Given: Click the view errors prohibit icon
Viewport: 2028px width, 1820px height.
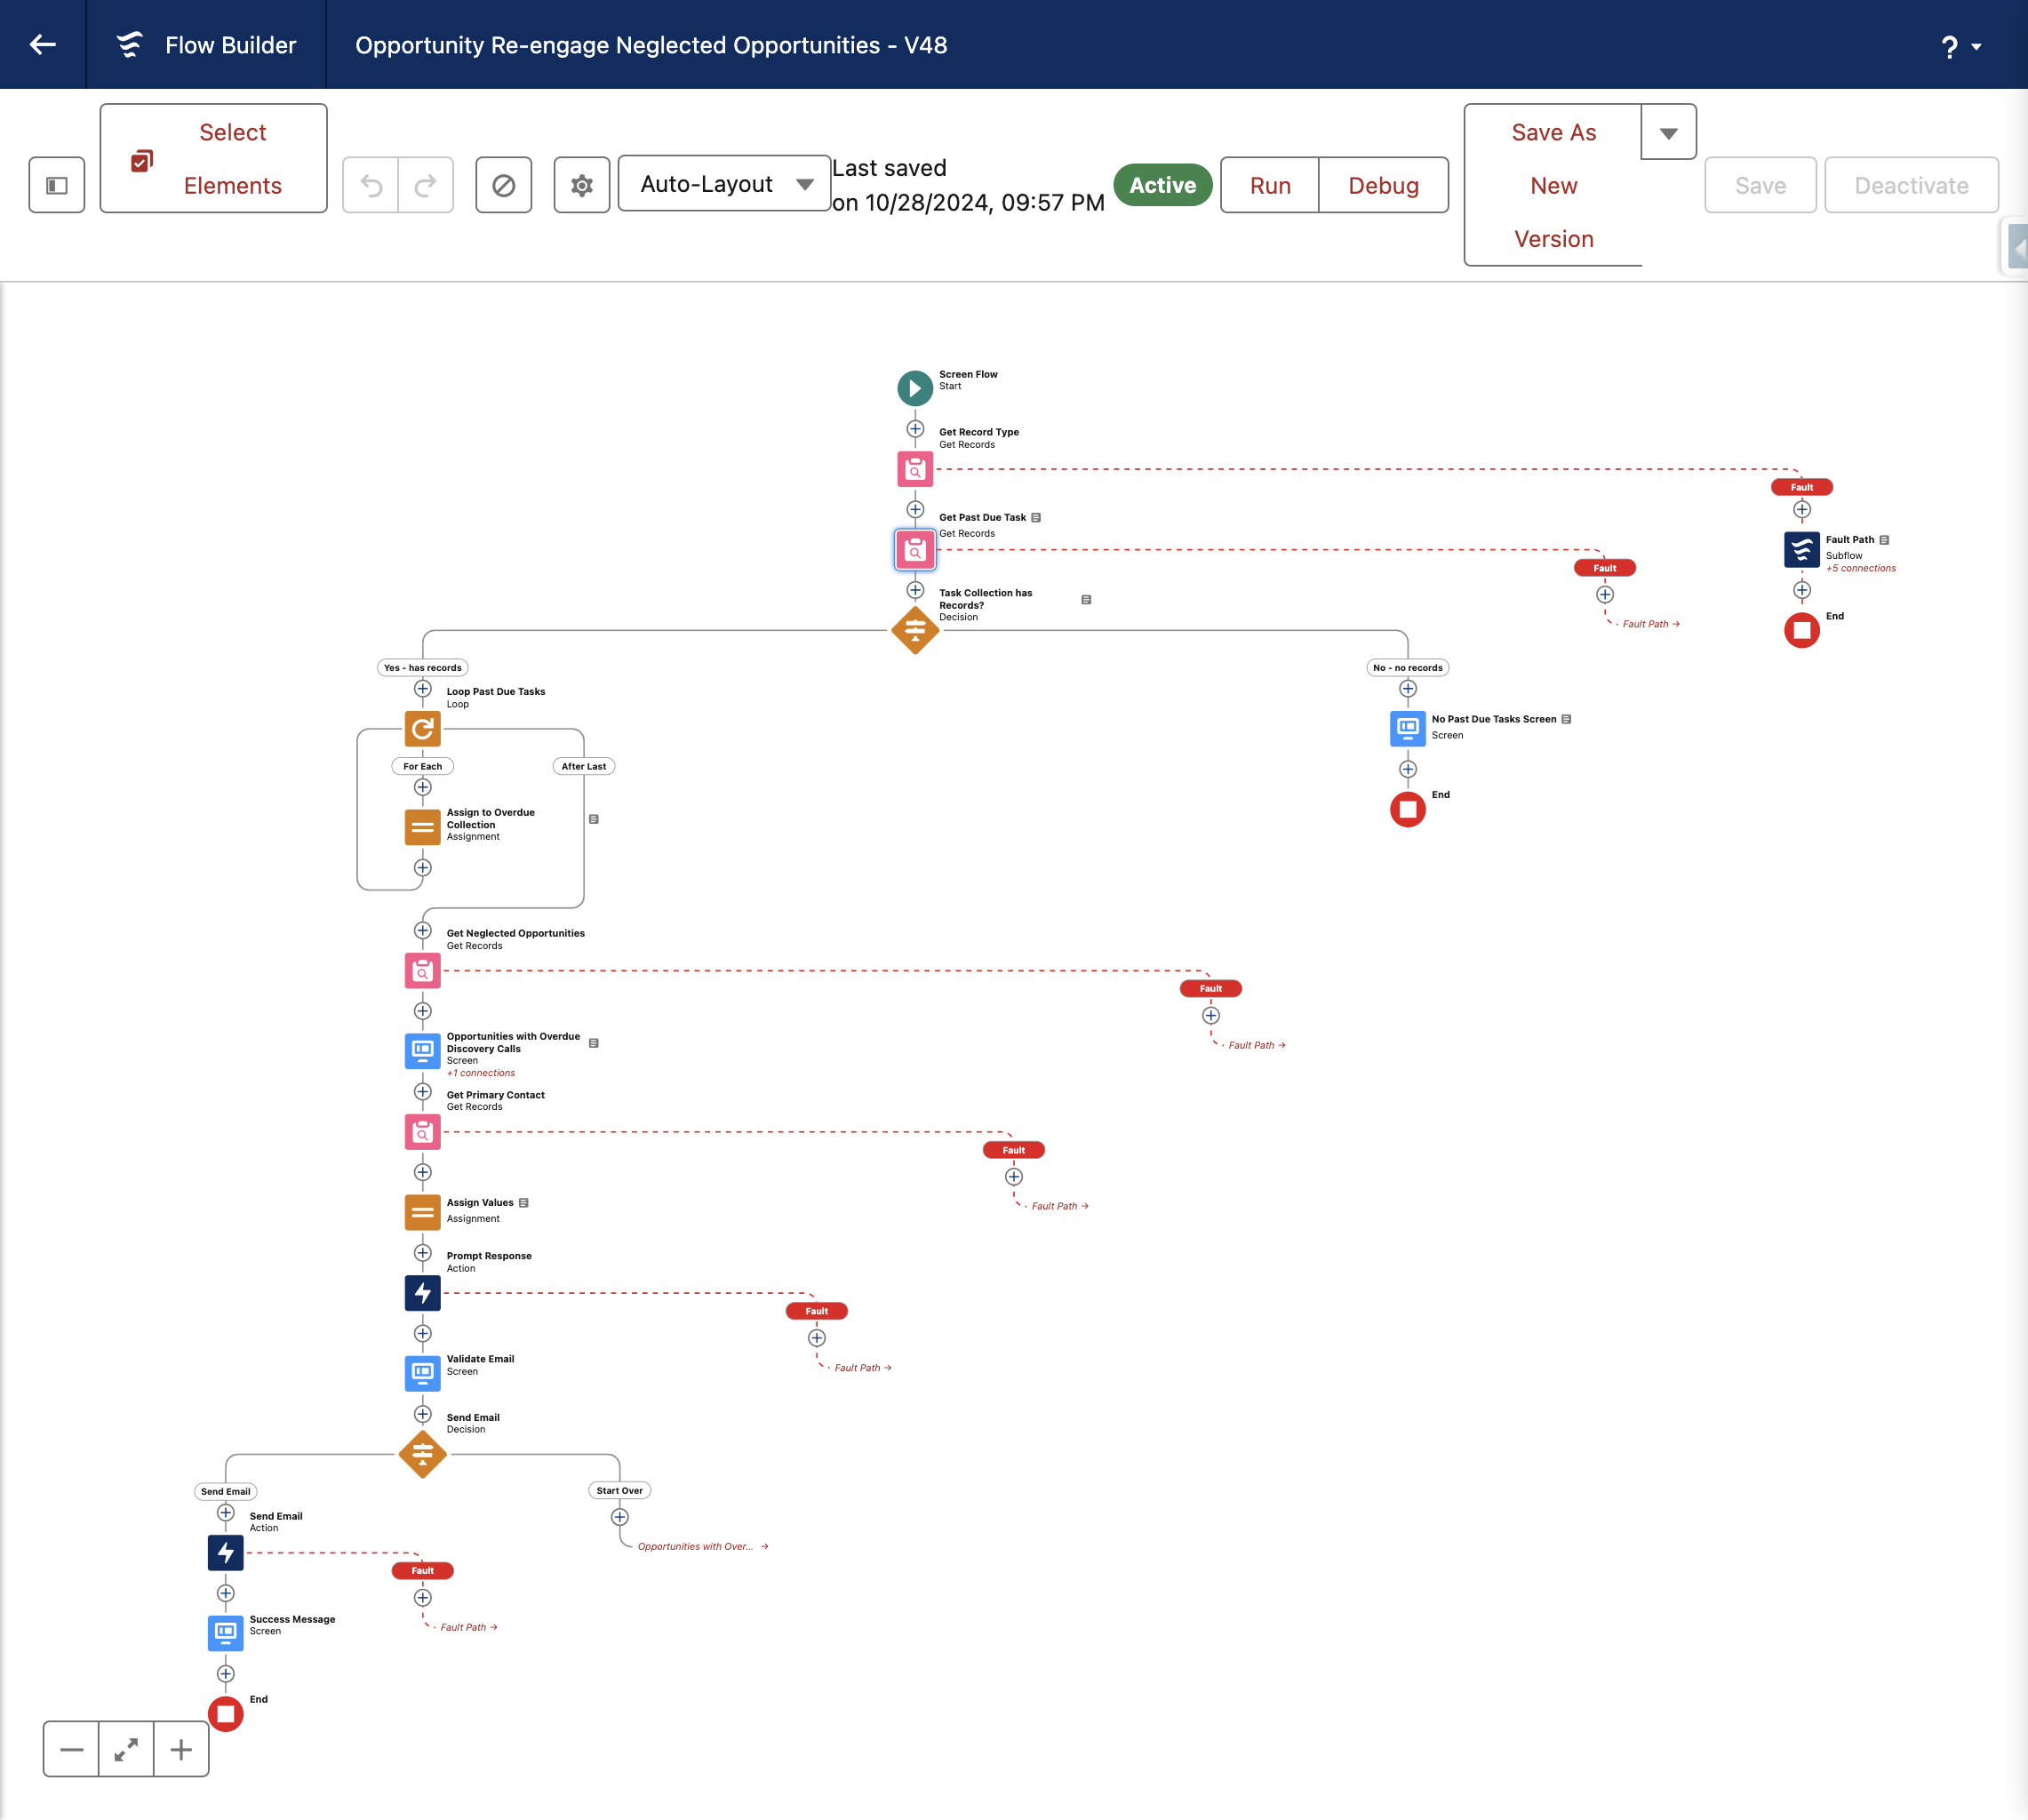Looking at the screenshot, I should pos(504,185).
